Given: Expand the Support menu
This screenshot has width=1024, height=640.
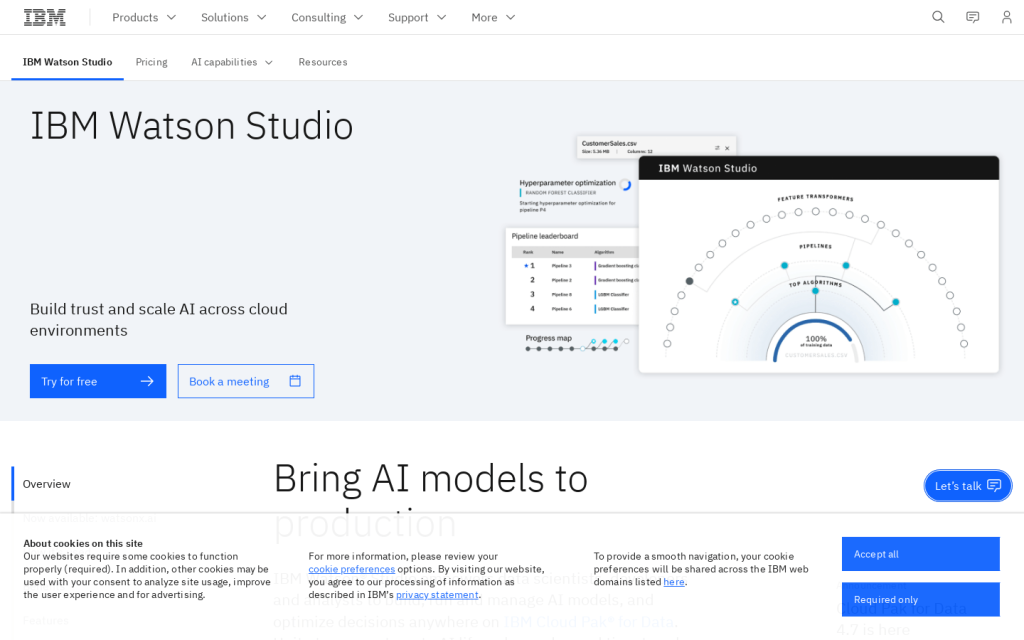Looking at the screenshot, I should (417, 17).
